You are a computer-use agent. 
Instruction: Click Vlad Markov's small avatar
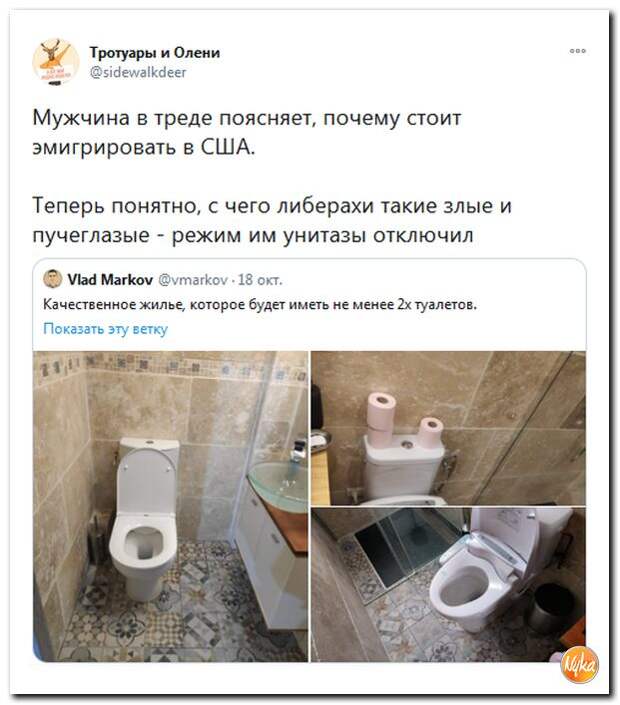pos(53,279)
